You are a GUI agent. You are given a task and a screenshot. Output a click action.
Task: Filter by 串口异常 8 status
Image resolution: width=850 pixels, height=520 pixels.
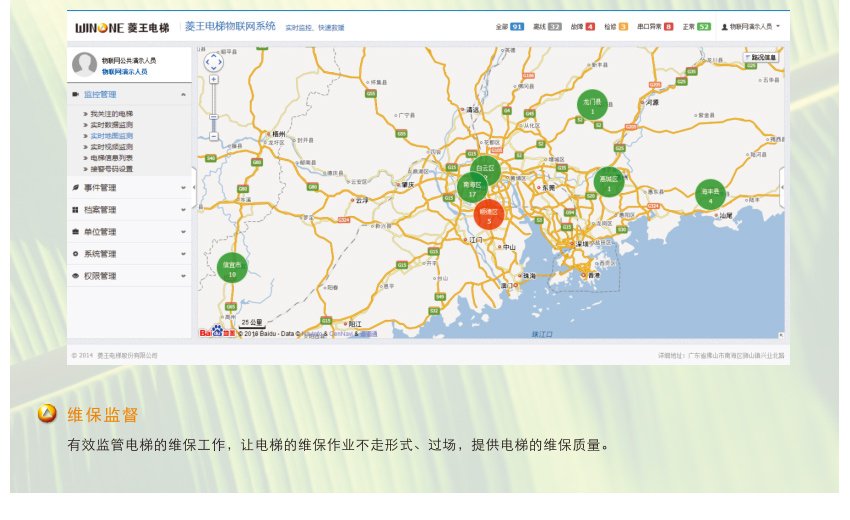(655, 27)
